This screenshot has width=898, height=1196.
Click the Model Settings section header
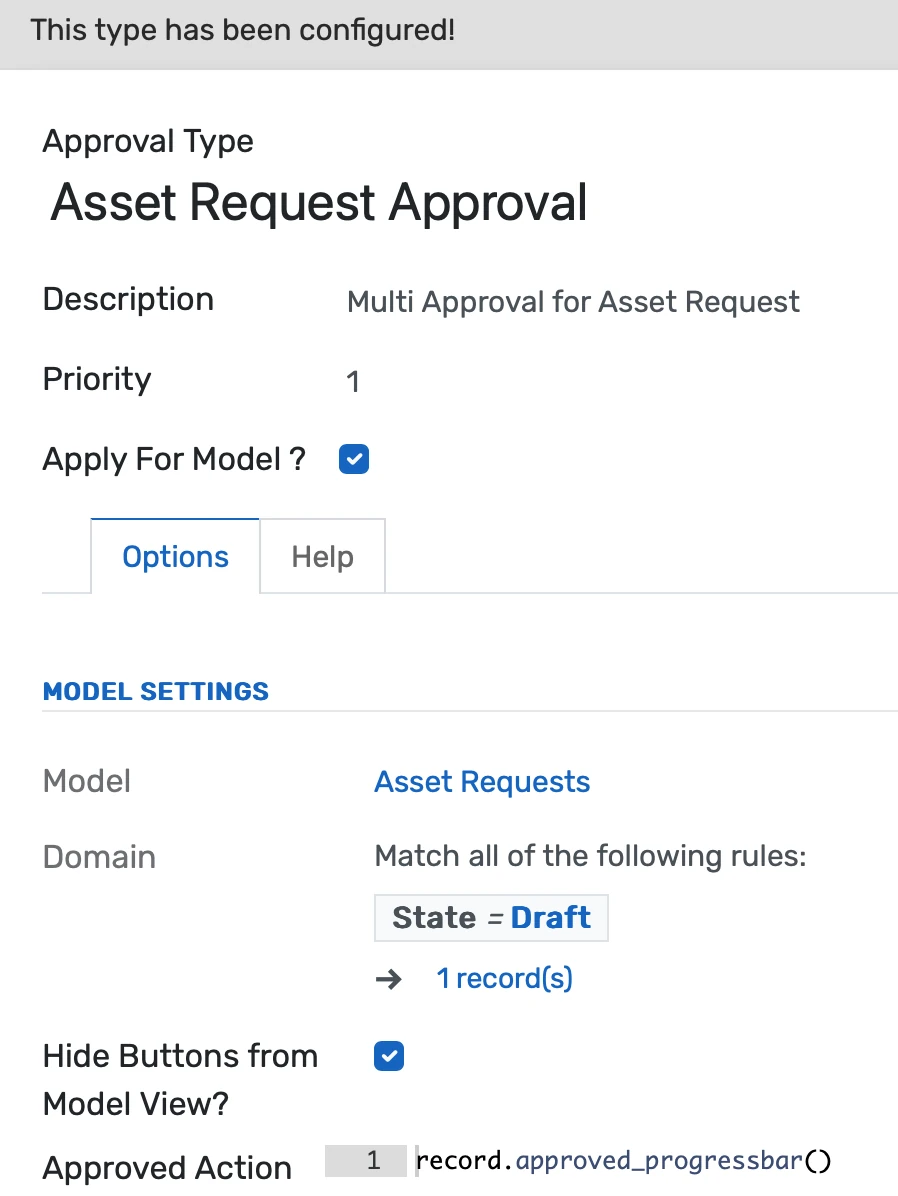(x=155, y=691)
